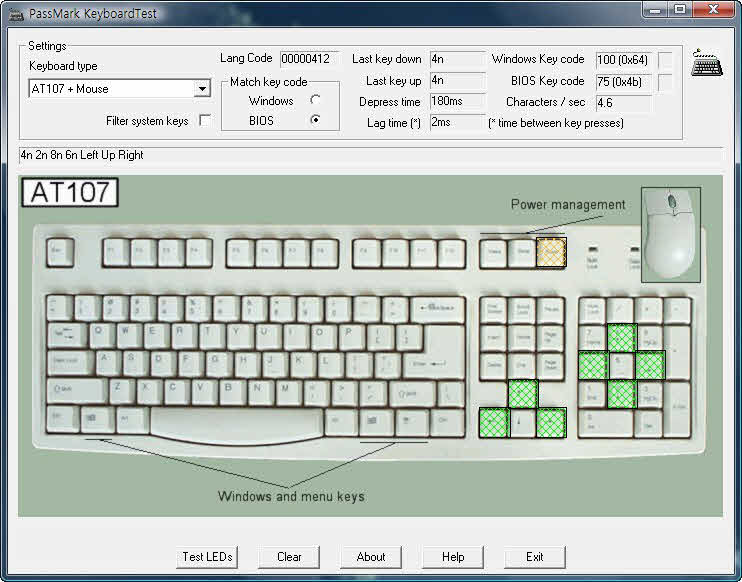Exit the KeyboardTest application
Image resolution: width=742 pixels, height=582 pixels.
[535, 557]
